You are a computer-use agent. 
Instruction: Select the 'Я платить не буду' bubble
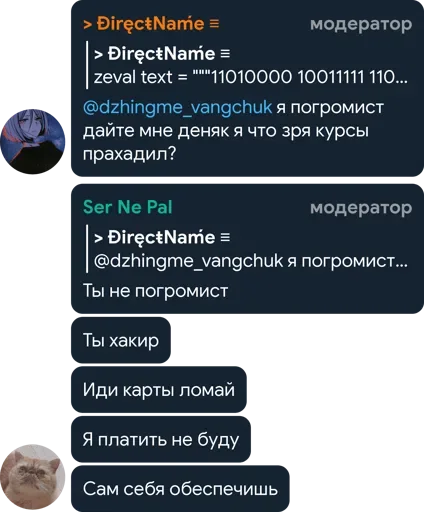(161, 439)
